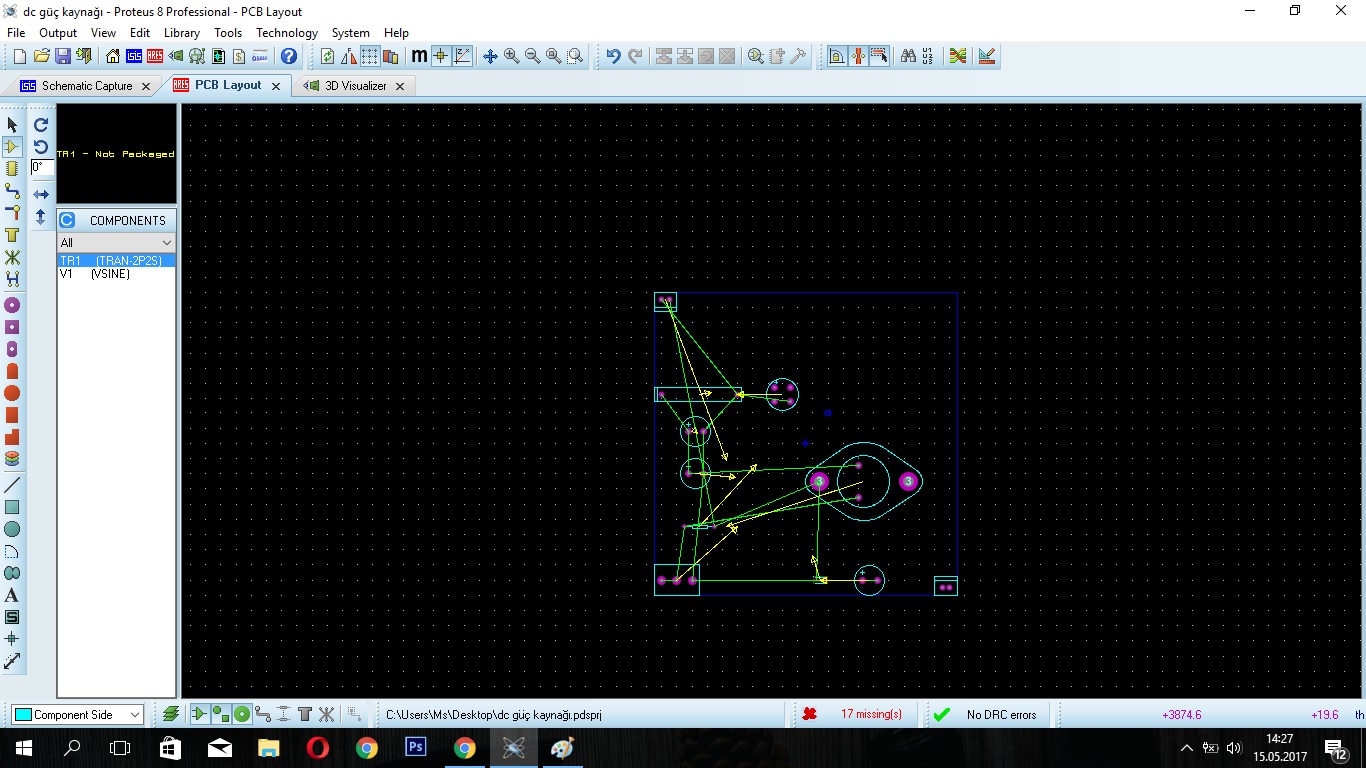Select the 2D Graphics Arc tool

tap(12, 551)
